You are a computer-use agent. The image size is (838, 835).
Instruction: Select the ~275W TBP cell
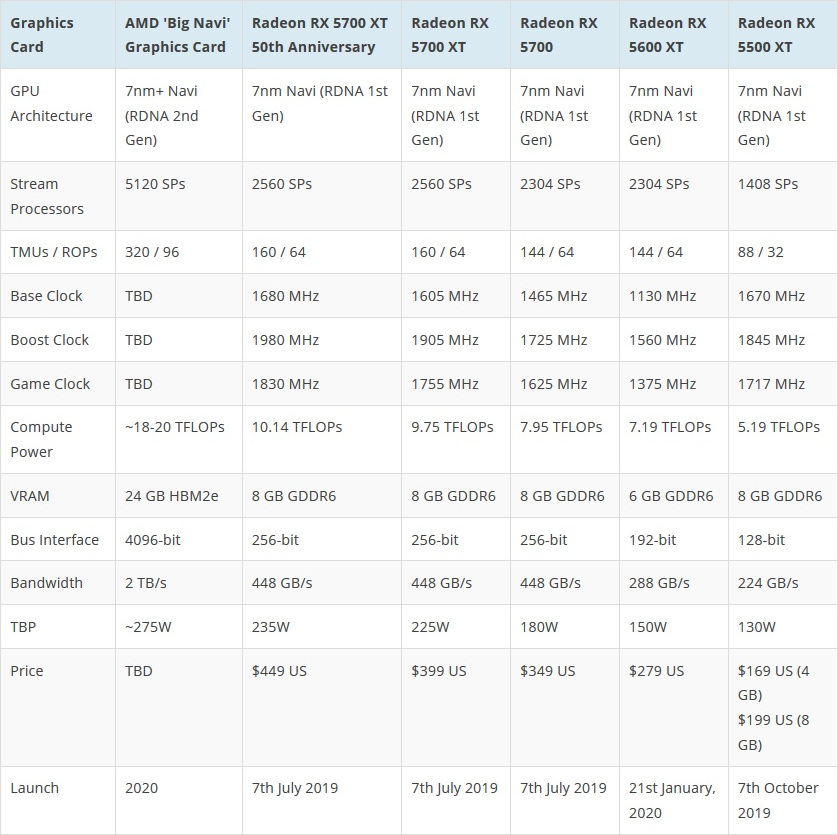[179, 627]
